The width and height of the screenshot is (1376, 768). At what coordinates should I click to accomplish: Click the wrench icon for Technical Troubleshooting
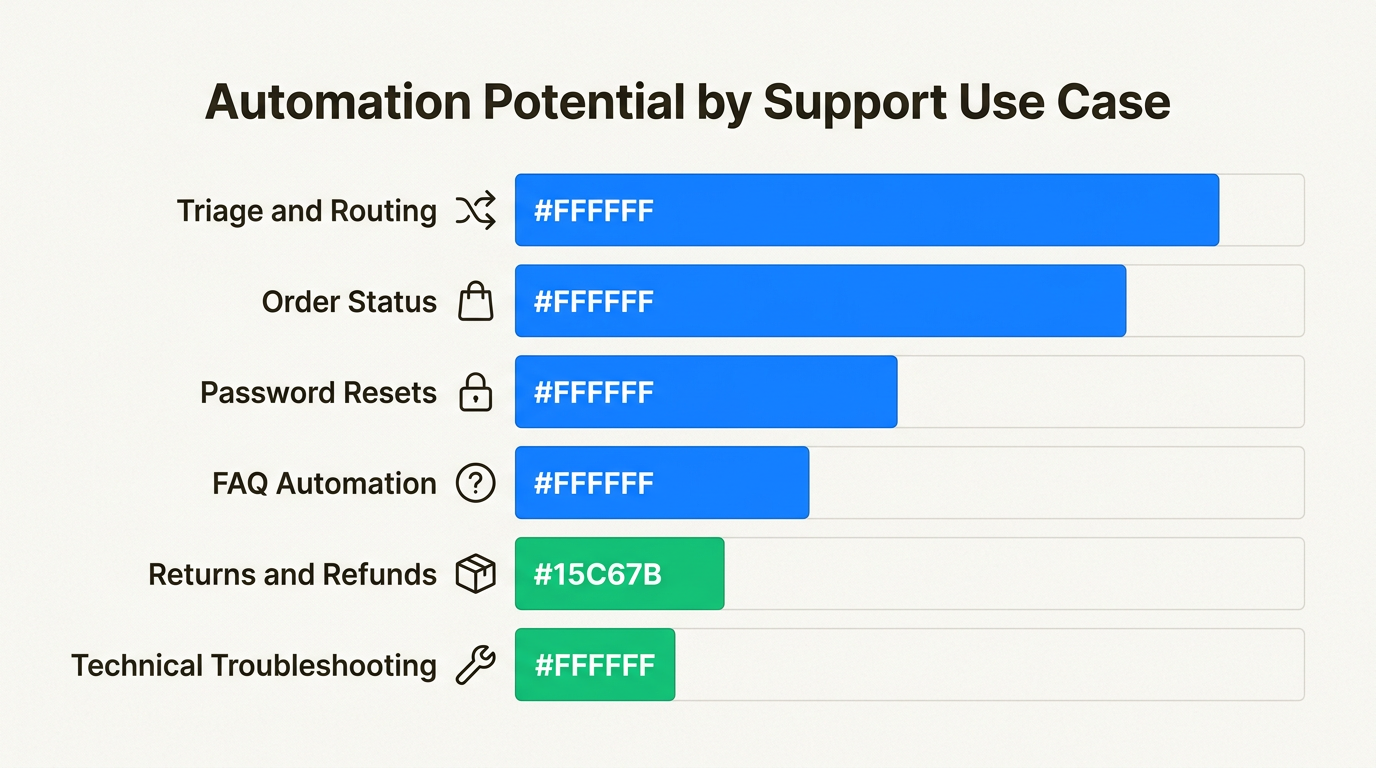point(476,665)
